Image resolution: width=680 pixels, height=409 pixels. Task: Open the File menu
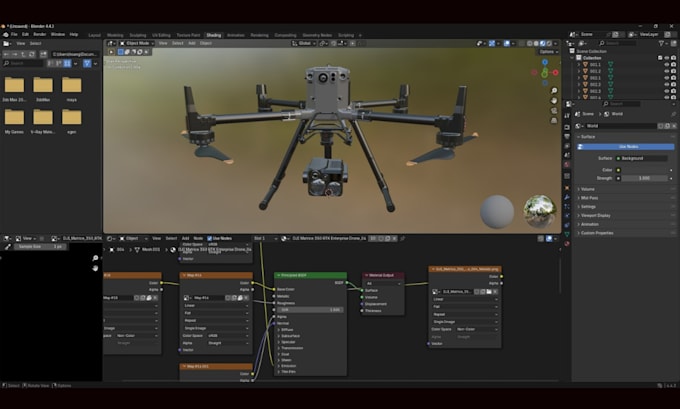[14, 34]
